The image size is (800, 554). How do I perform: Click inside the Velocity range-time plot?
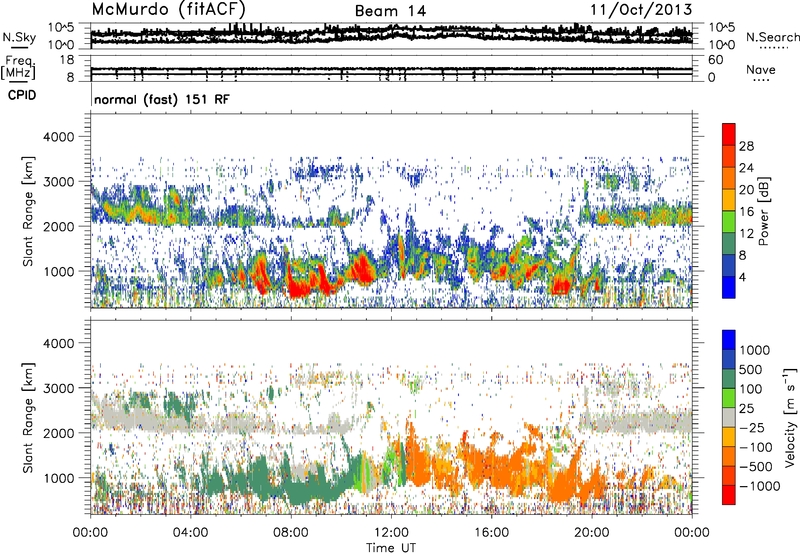[391, 417]
